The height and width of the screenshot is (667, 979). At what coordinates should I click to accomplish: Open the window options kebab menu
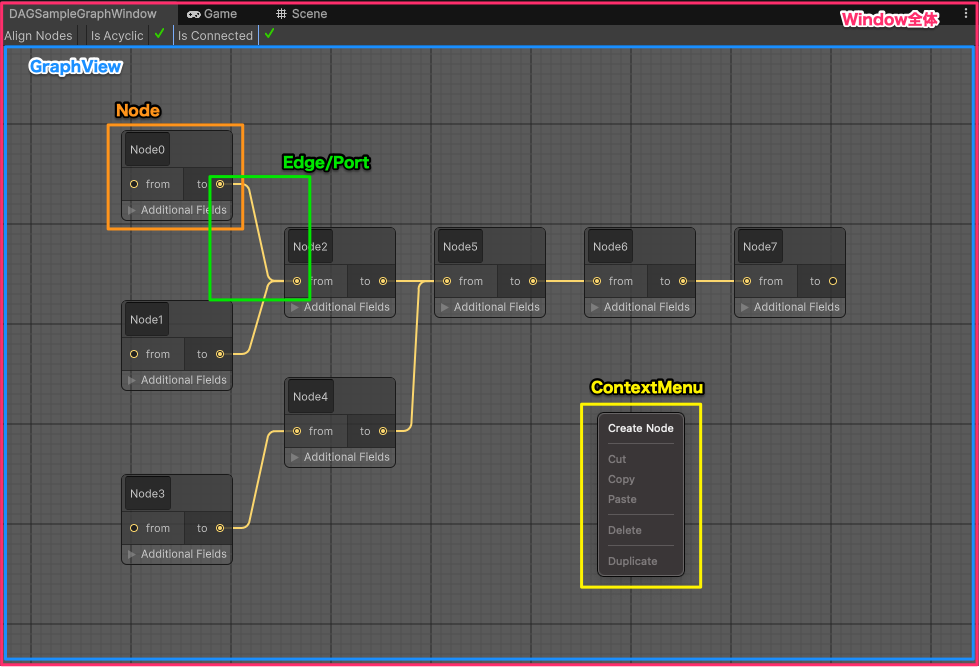965,13
